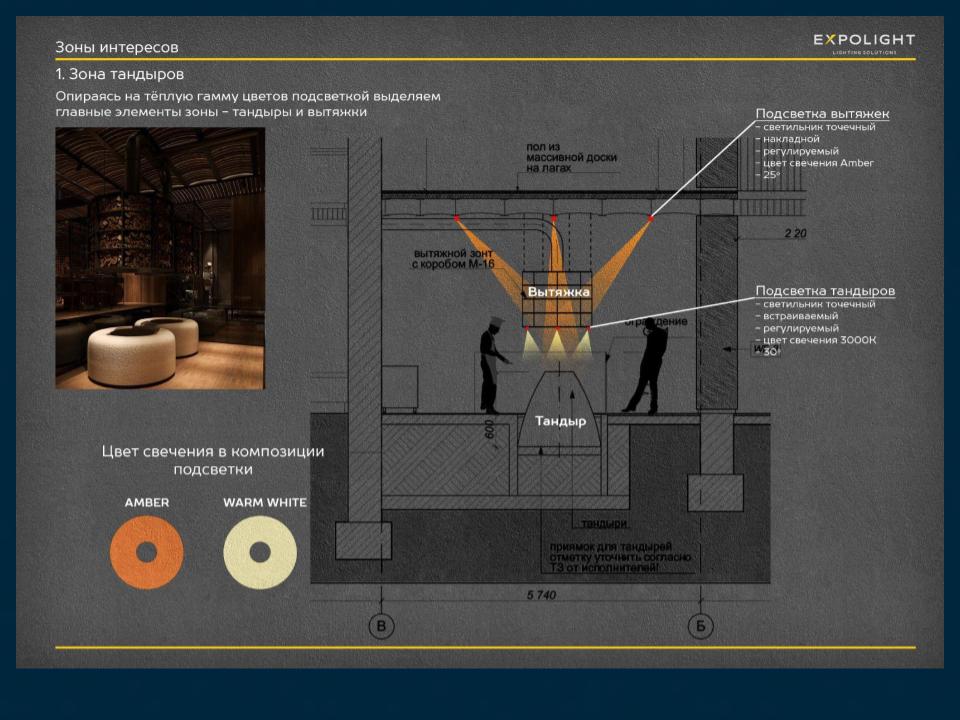Select the Зоны интересов slide title

point(117,47)
